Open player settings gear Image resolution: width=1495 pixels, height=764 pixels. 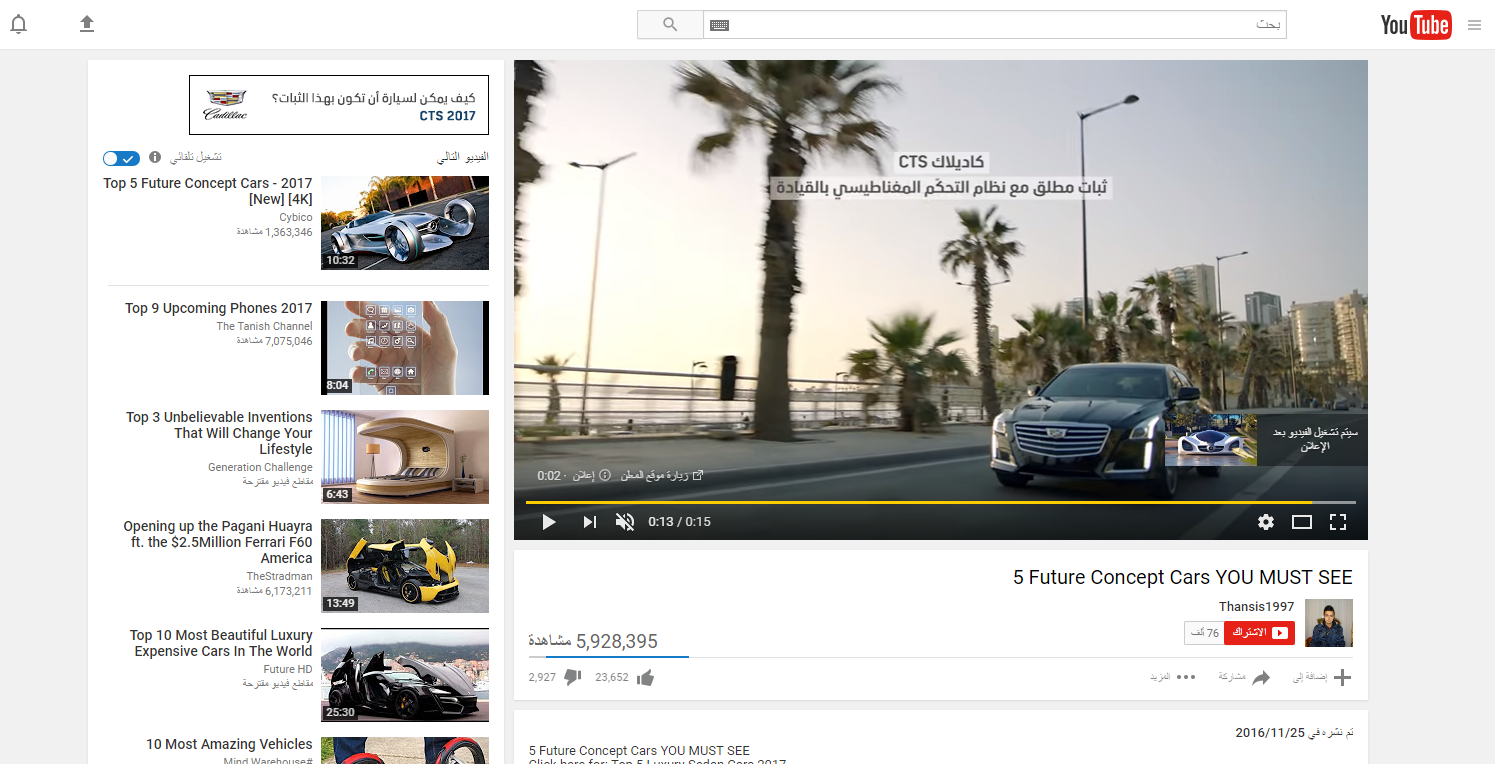tap(1266, 522)
